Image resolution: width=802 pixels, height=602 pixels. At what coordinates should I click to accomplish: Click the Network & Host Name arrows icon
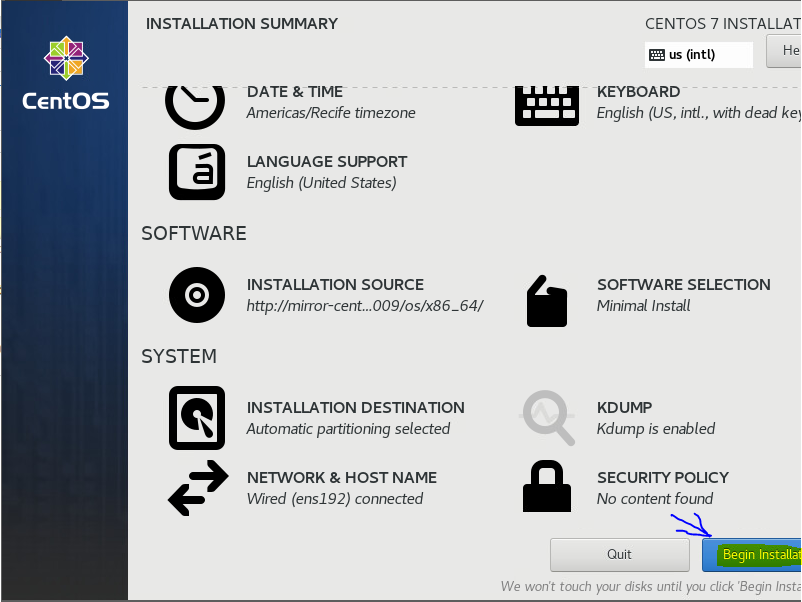point(196,488)
